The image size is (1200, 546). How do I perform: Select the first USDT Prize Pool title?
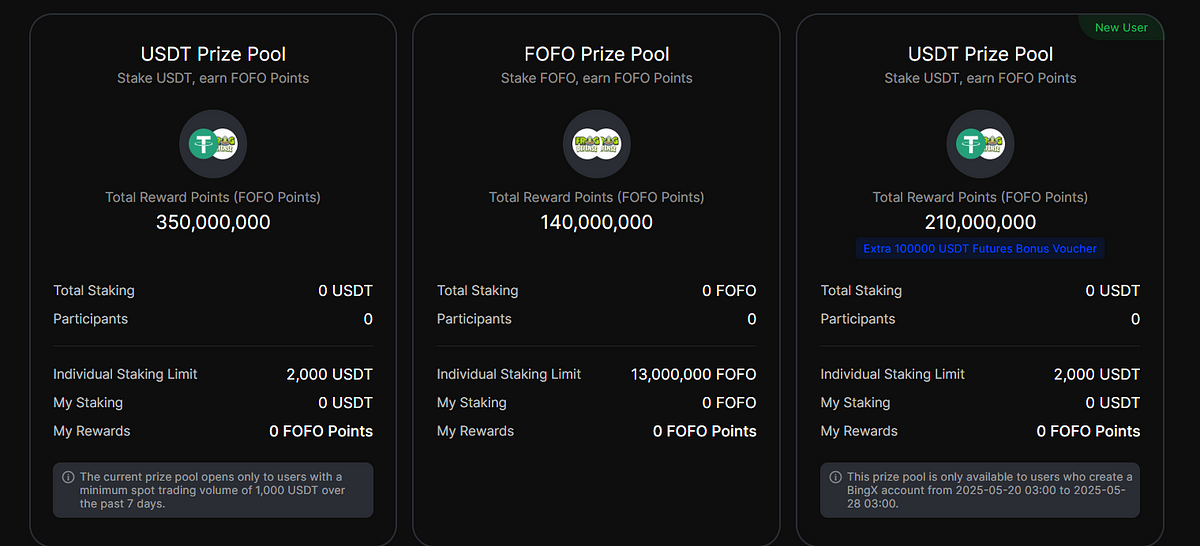pyautogui.click(x=213, y=54)
